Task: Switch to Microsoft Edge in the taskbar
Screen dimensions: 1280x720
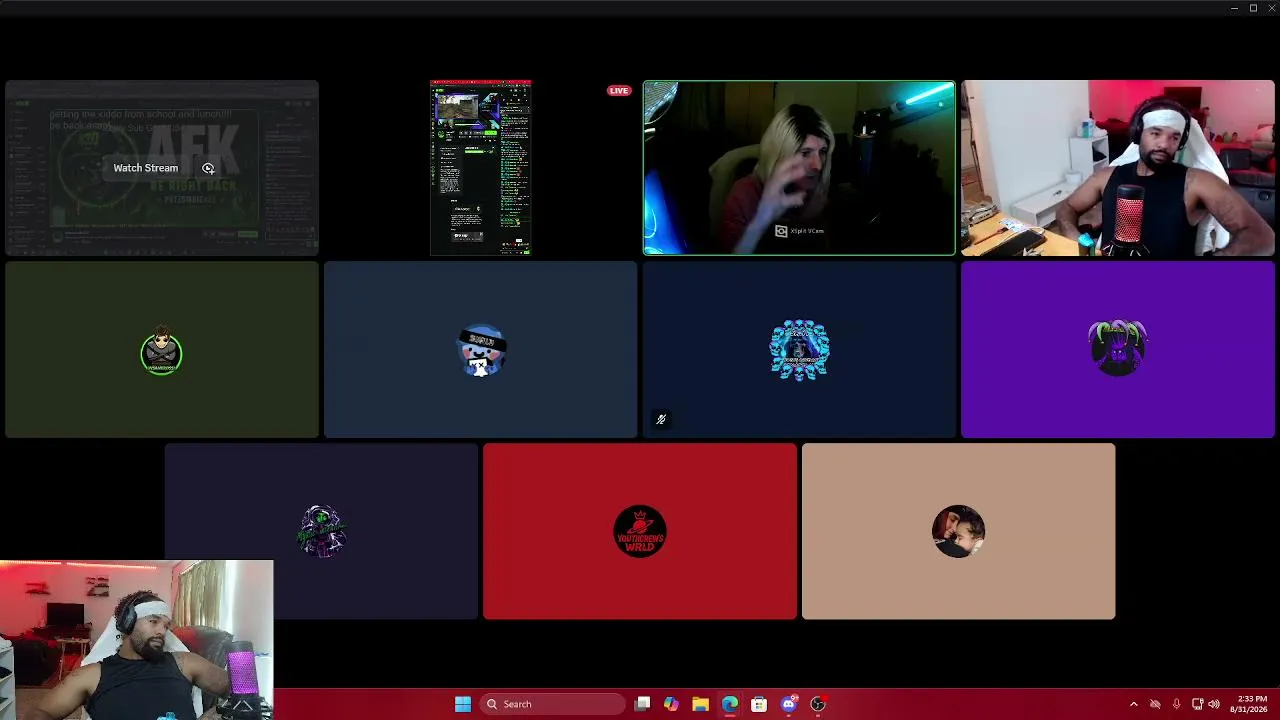Action: 730,704
